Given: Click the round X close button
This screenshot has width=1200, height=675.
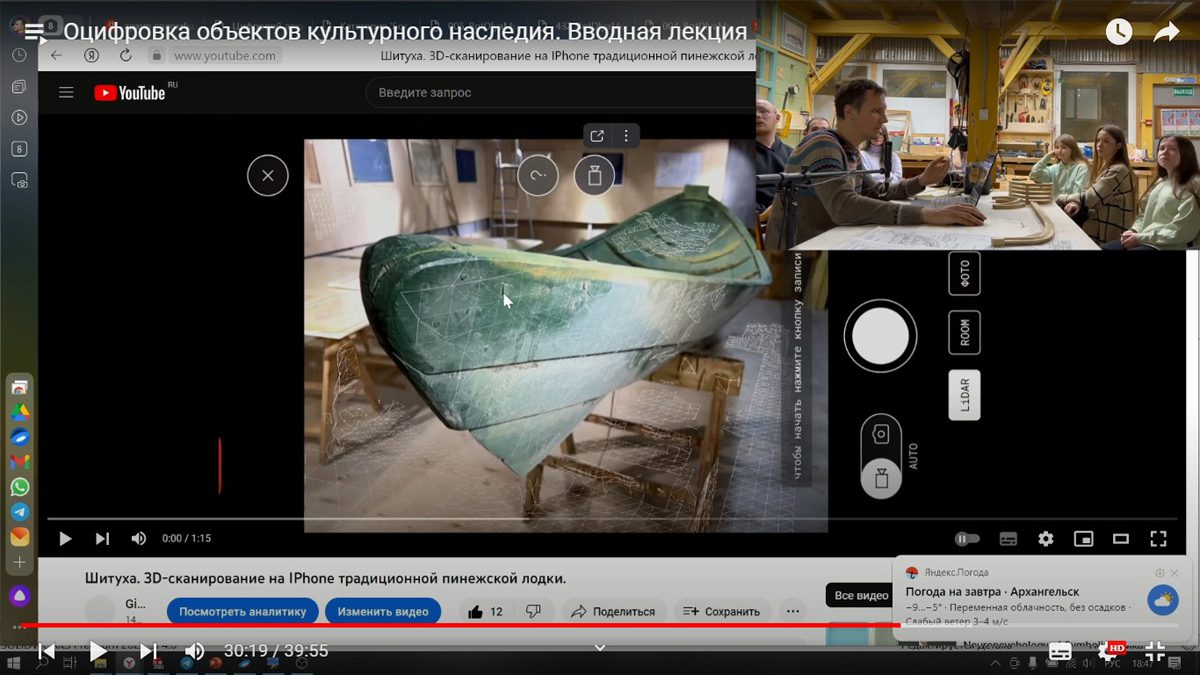Looking at the screenshot, I should tap(267, 176).
